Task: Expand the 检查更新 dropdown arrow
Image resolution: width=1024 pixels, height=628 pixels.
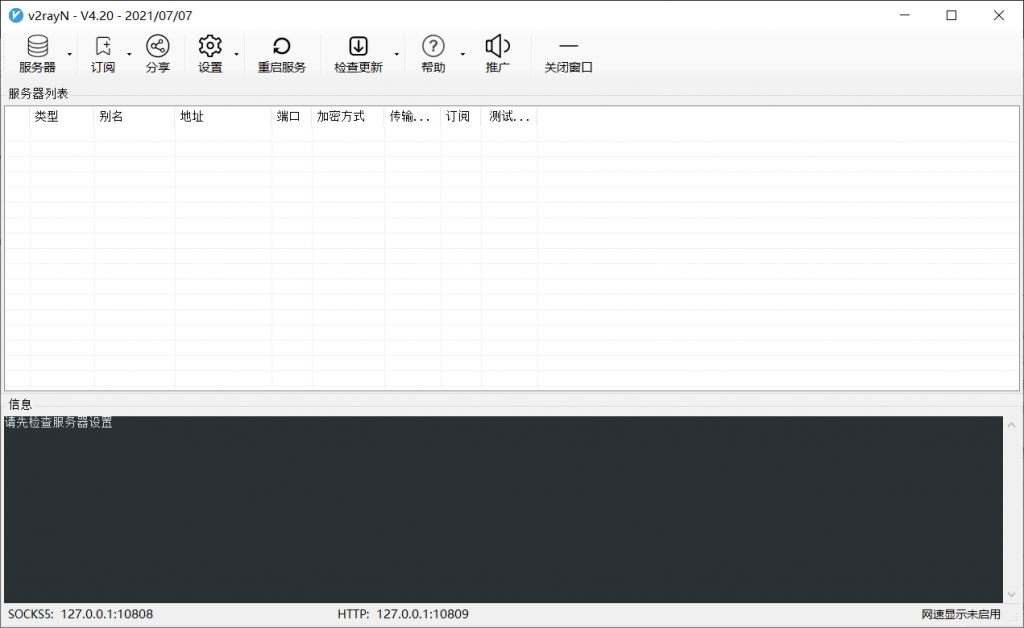Action: coord(396,54)
